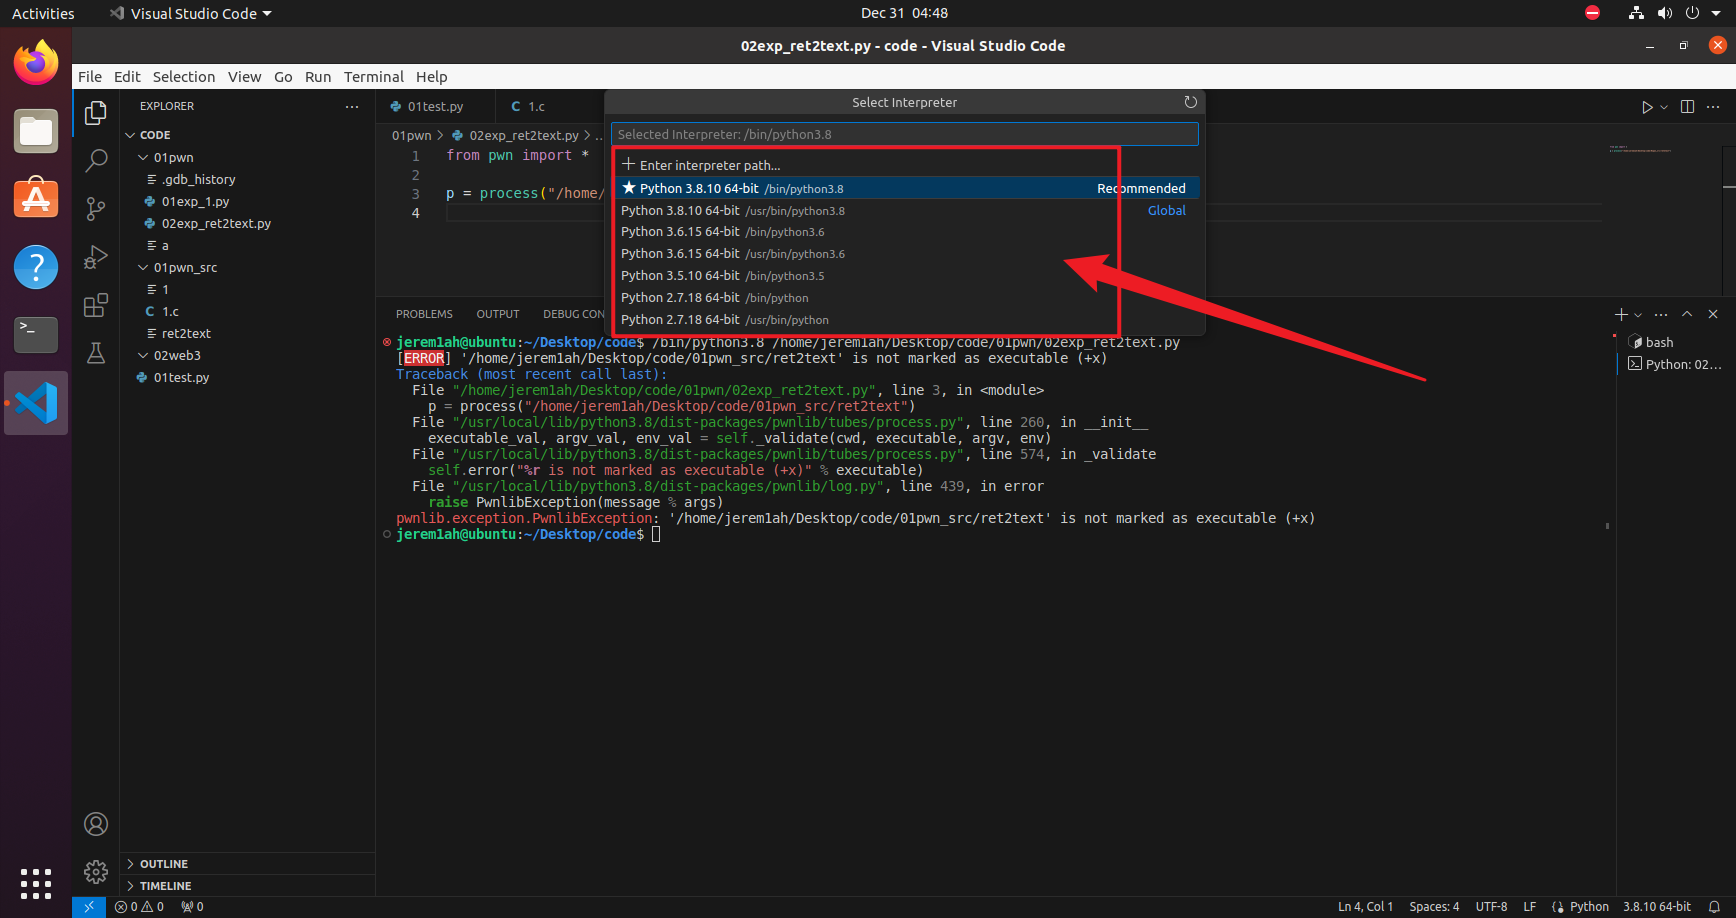
Task: Open Firefox from the Ubuntu dock
Action: [36, 63]
